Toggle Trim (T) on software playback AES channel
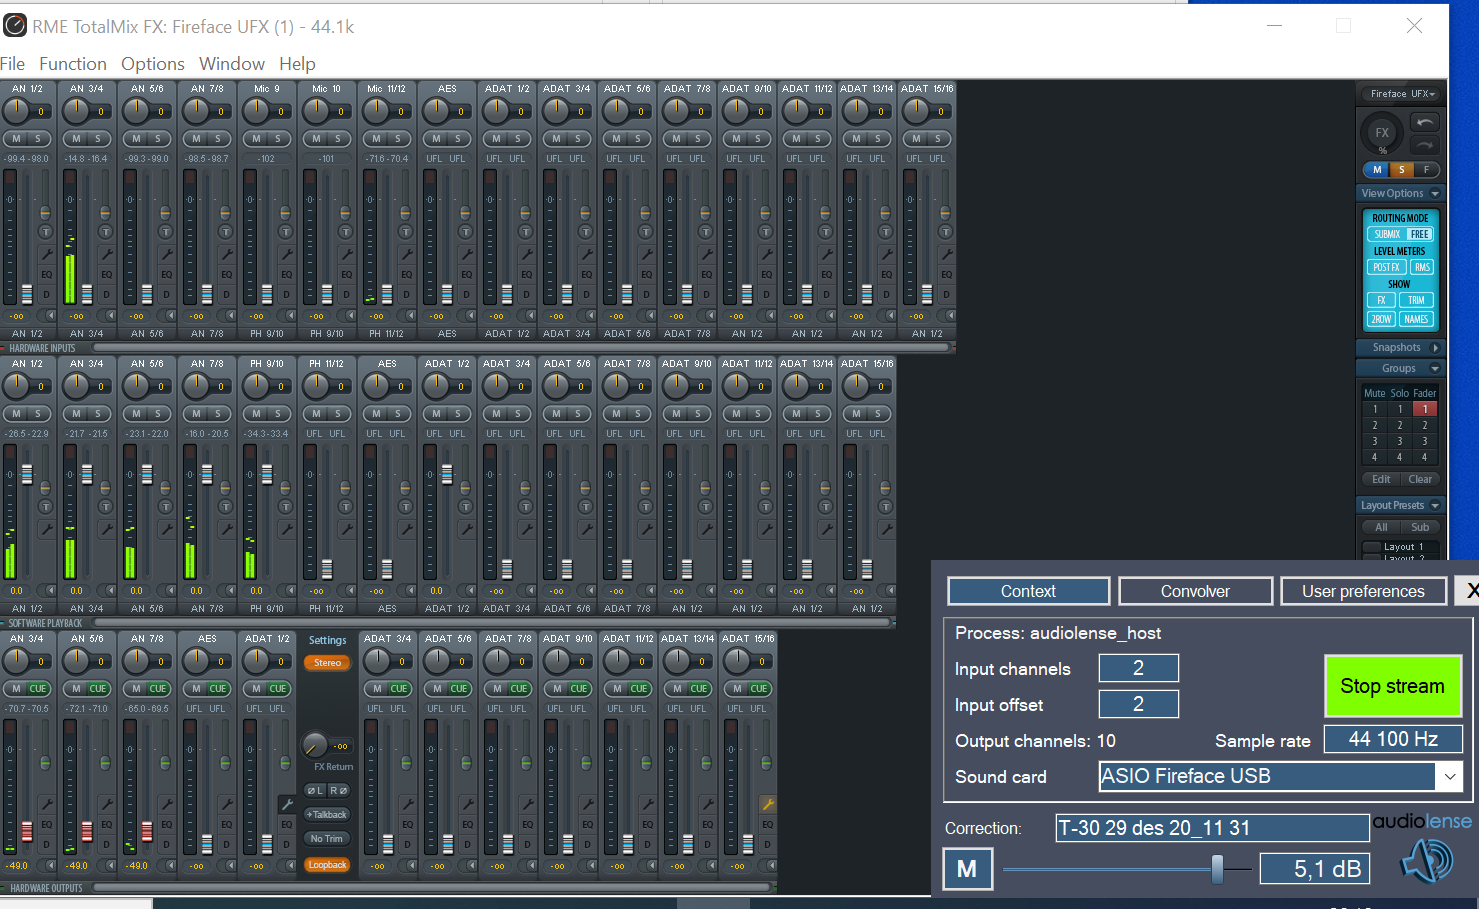 [x=405, y=507]
